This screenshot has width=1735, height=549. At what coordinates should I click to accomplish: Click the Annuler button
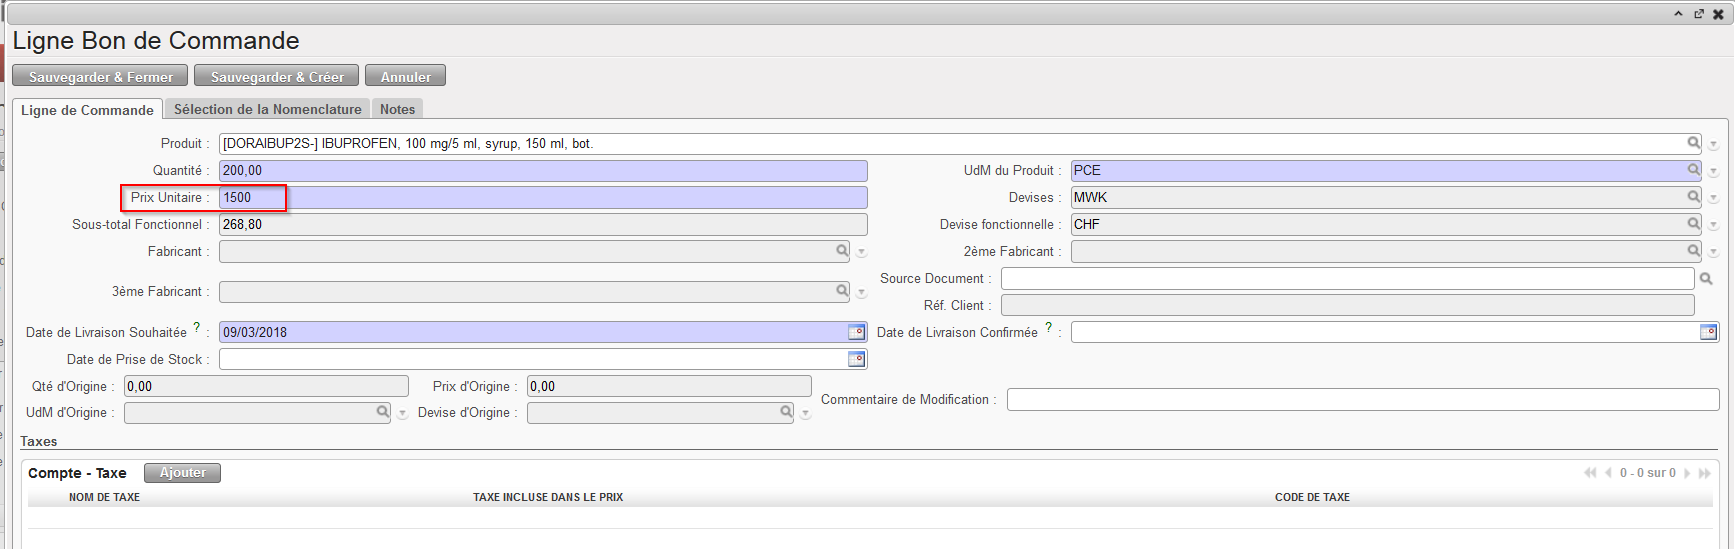[x=405, y=77]
